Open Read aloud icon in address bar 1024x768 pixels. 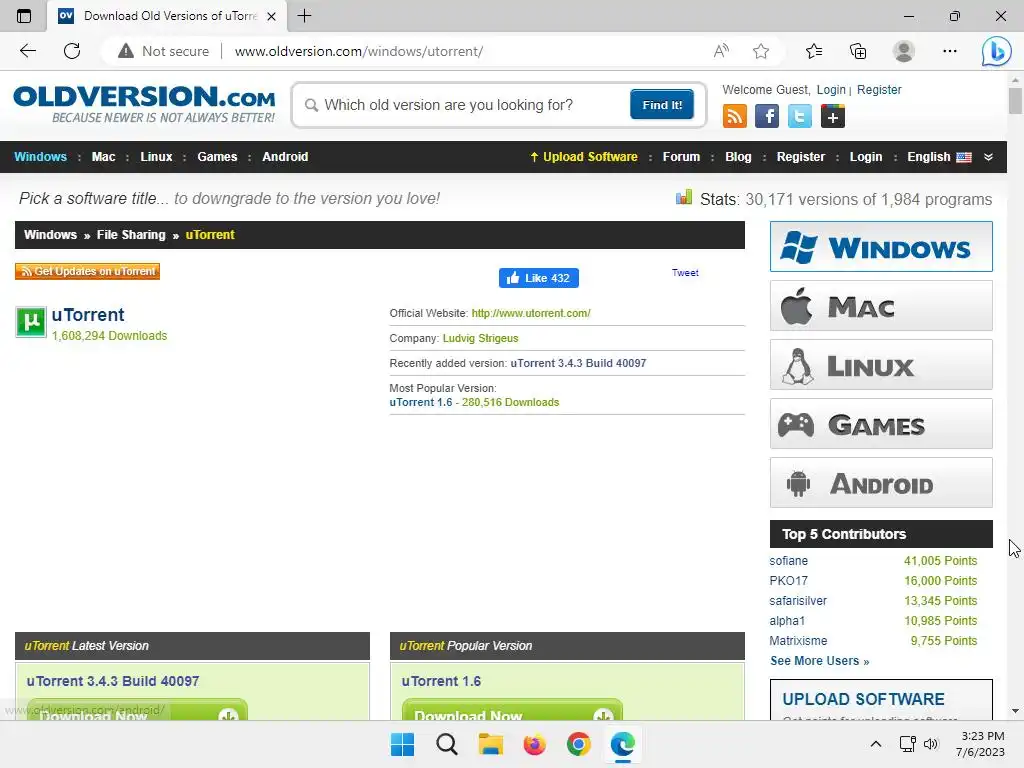(x=721, y=51)
